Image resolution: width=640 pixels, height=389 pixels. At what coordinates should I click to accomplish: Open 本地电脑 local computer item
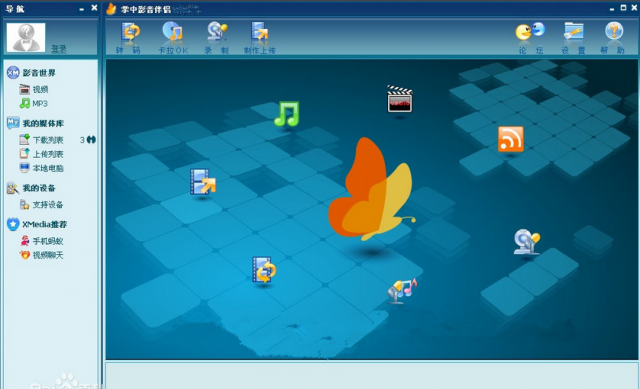click(48, 168)
